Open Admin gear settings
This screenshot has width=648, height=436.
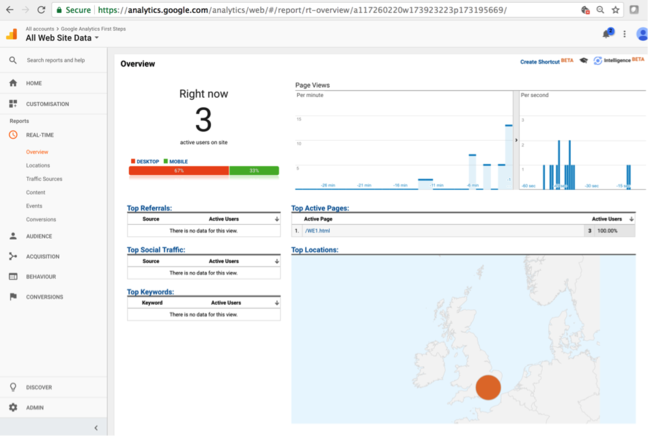pyautogui.click(x=13, y=407)
